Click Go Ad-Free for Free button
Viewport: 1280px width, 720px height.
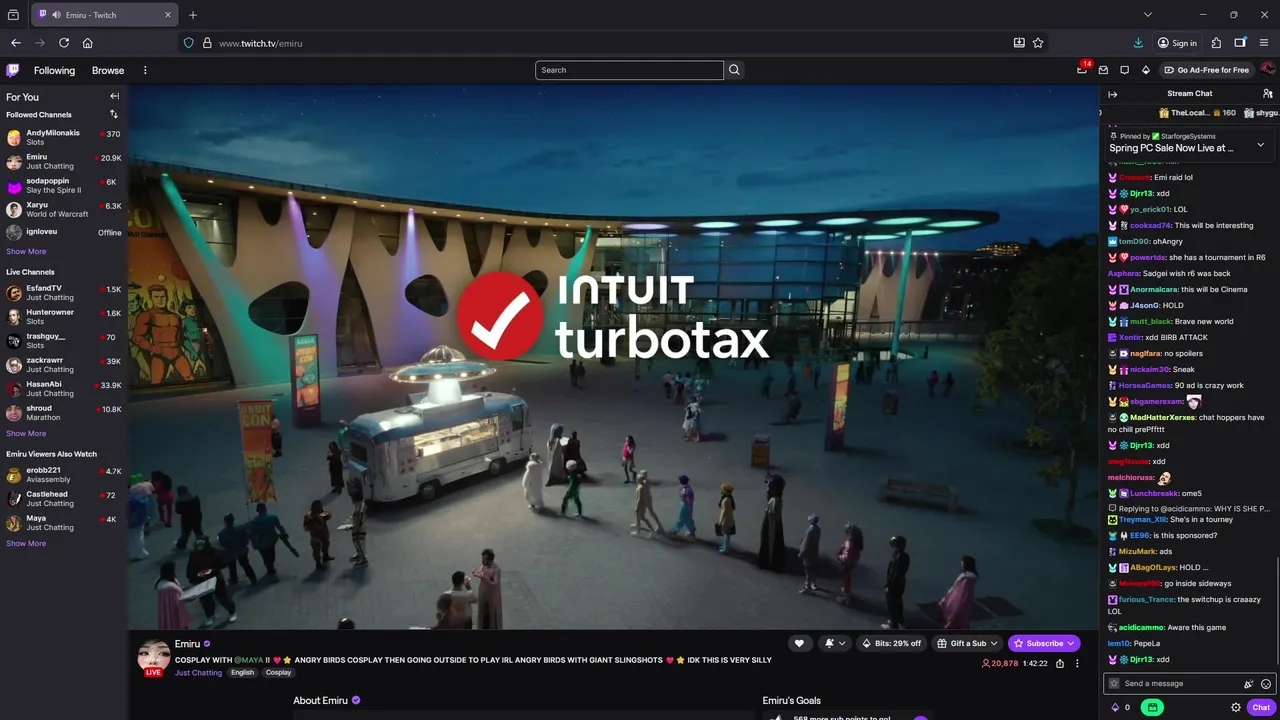[1206, 70]
